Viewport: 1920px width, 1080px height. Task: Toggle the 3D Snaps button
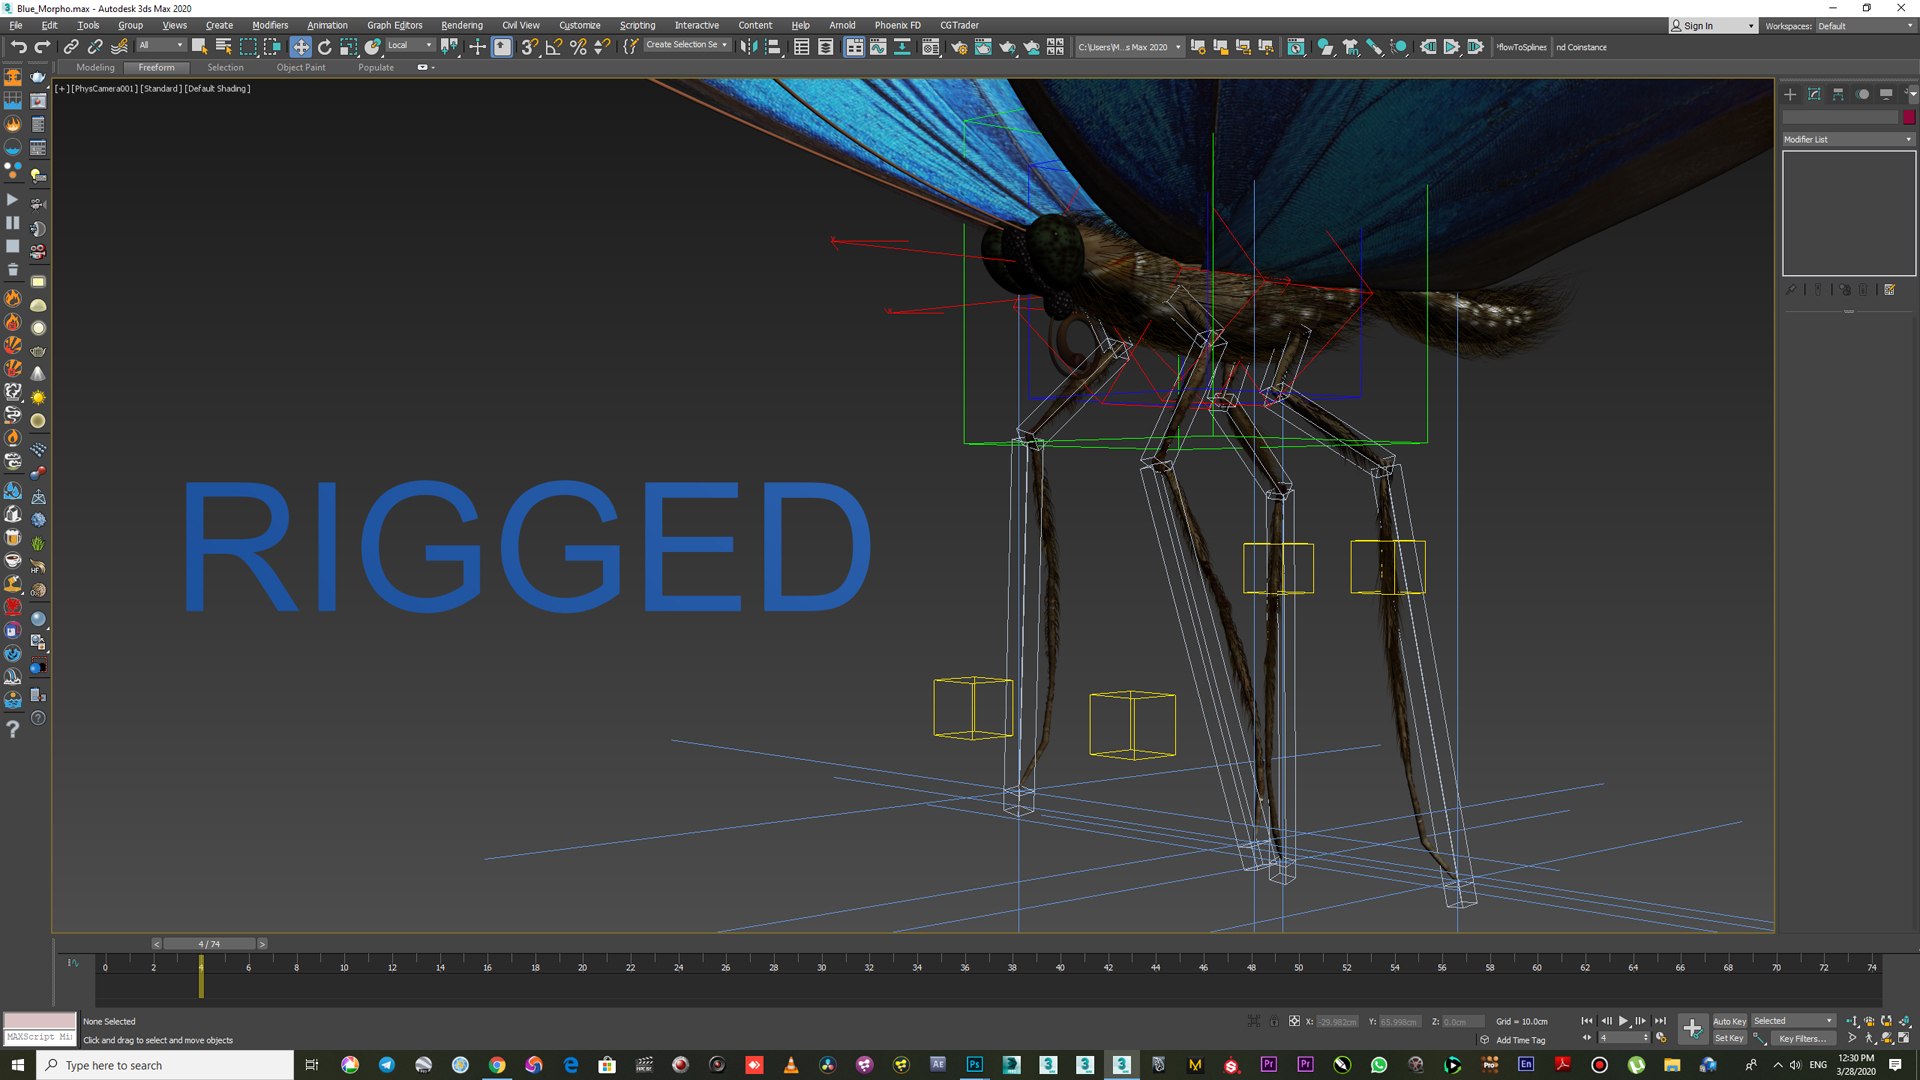530,47
